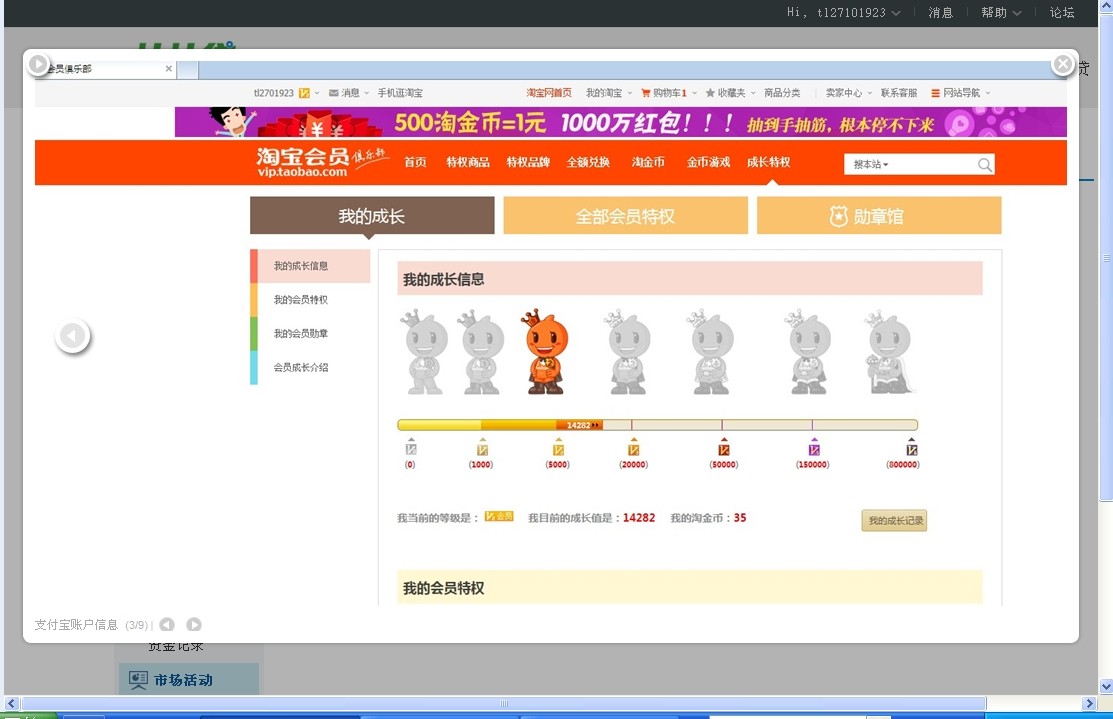Click the purple 150000 level badge icon

813,449
